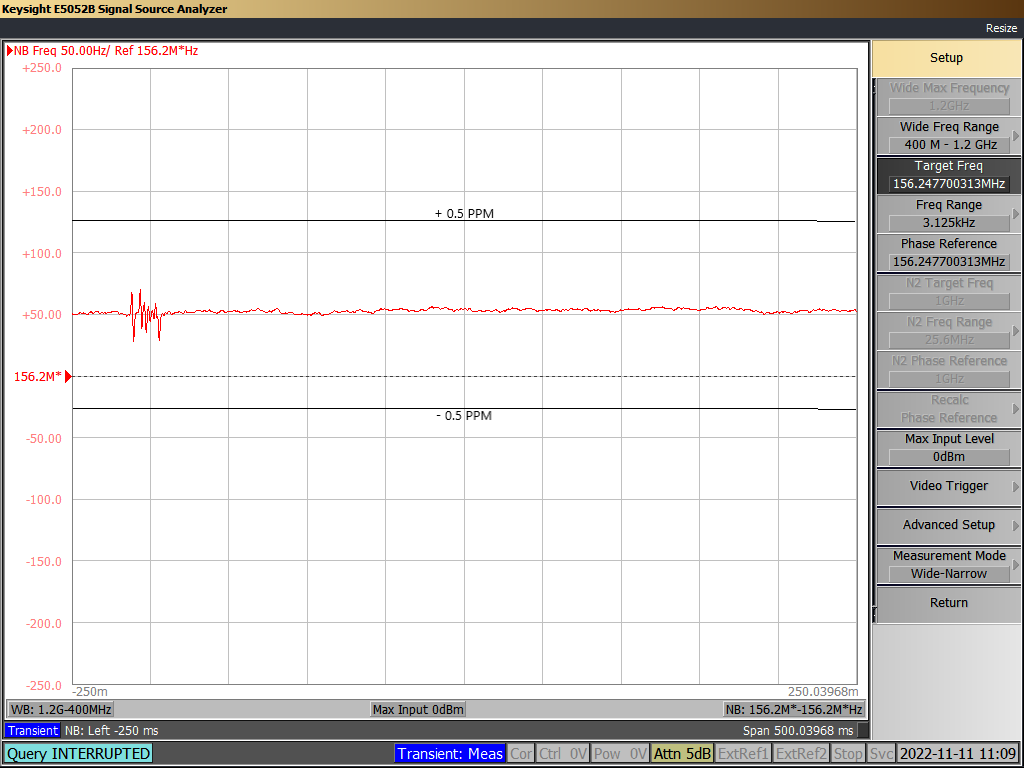
Task: Open the Resize option in the titlebar
Action: tap(1001, 28)
